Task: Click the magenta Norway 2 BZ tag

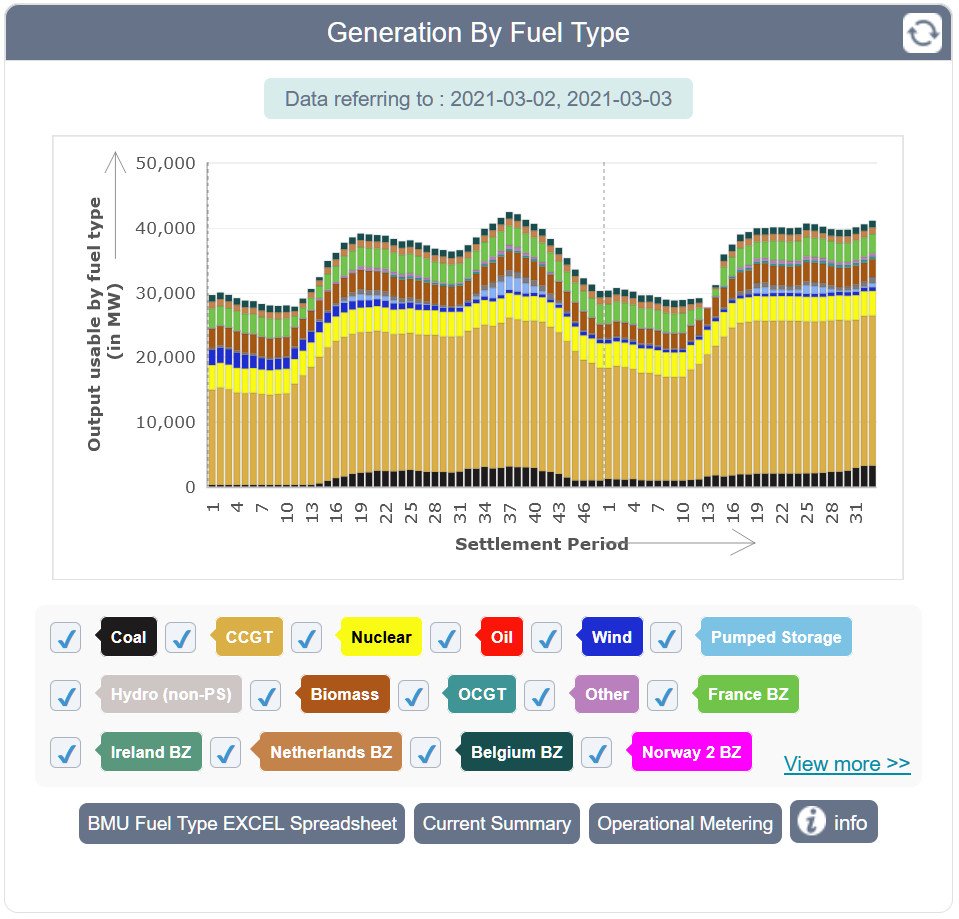Action: click(691, 752)
